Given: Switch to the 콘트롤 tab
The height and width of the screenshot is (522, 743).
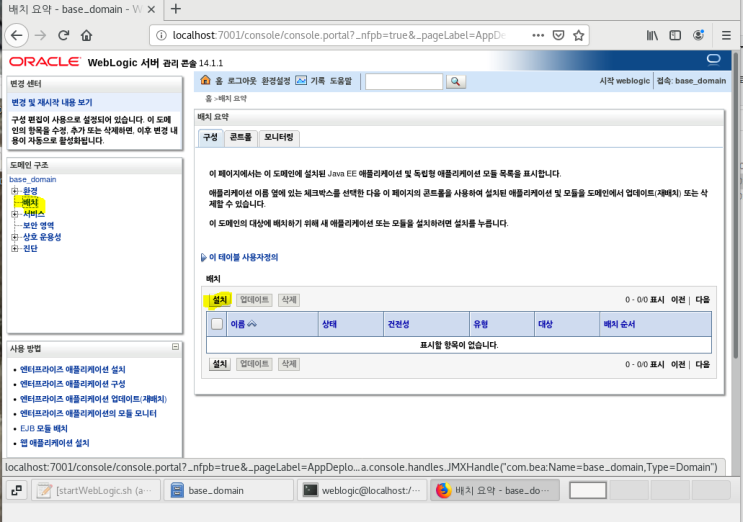Looking at the screenshot, I should tap(241, 137).
